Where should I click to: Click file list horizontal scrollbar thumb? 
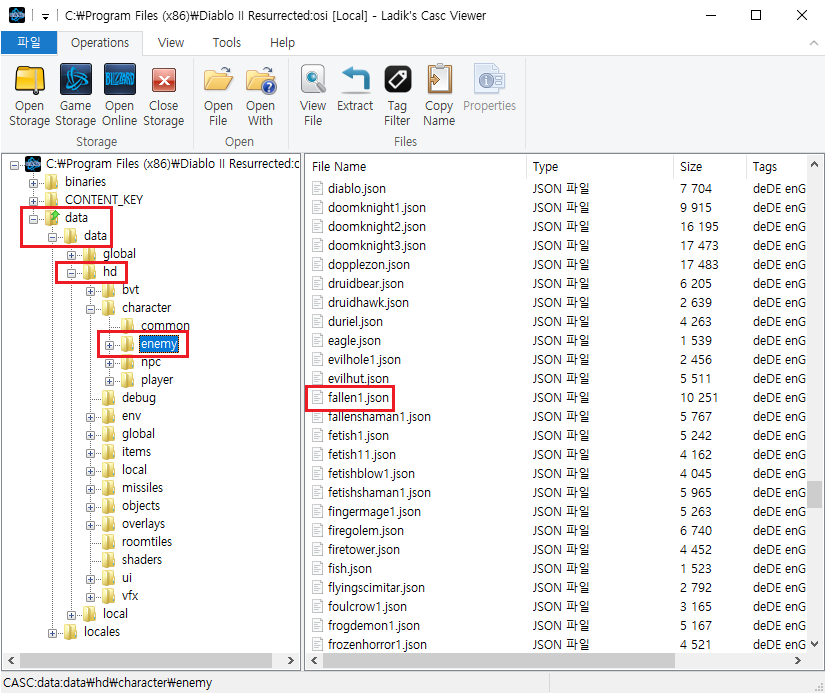[x=499, y=660]
